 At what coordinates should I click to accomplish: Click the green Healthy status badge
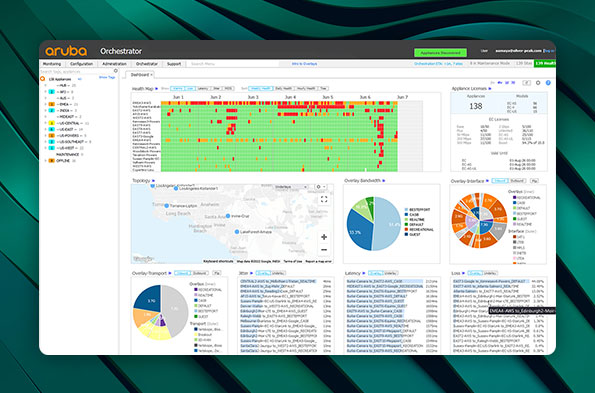click(x=545, y=63)
